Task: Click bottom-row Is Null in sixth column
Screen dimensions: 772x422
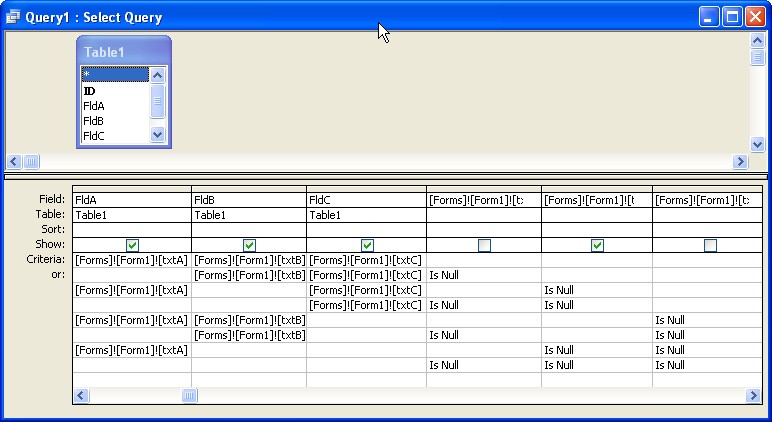Action: pyautogui.click(x=670, y=365)
